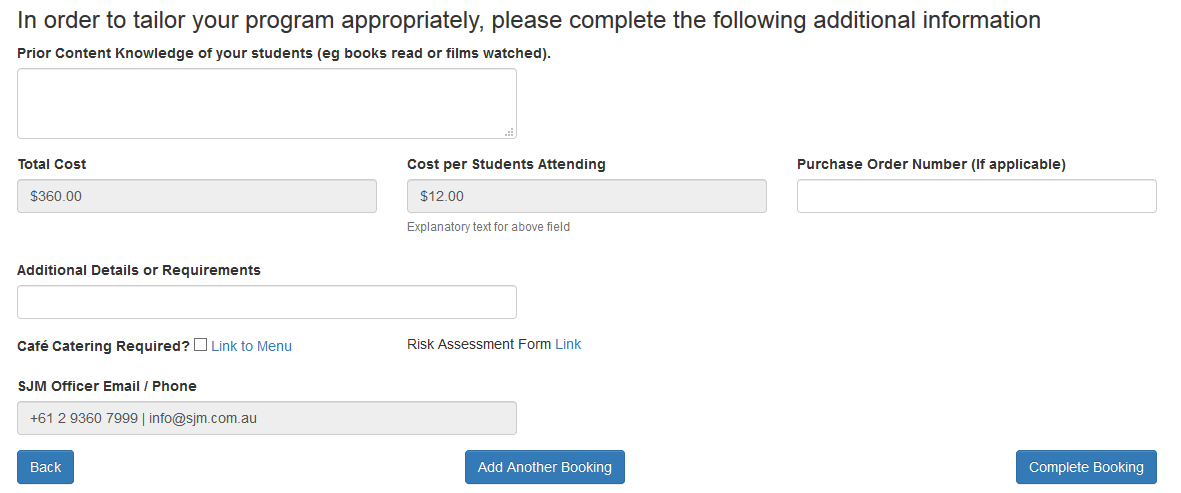Screen dimensions: 1181x493
Task: Click the Cost per Students Attending field
Action: [x=586, y=196]
